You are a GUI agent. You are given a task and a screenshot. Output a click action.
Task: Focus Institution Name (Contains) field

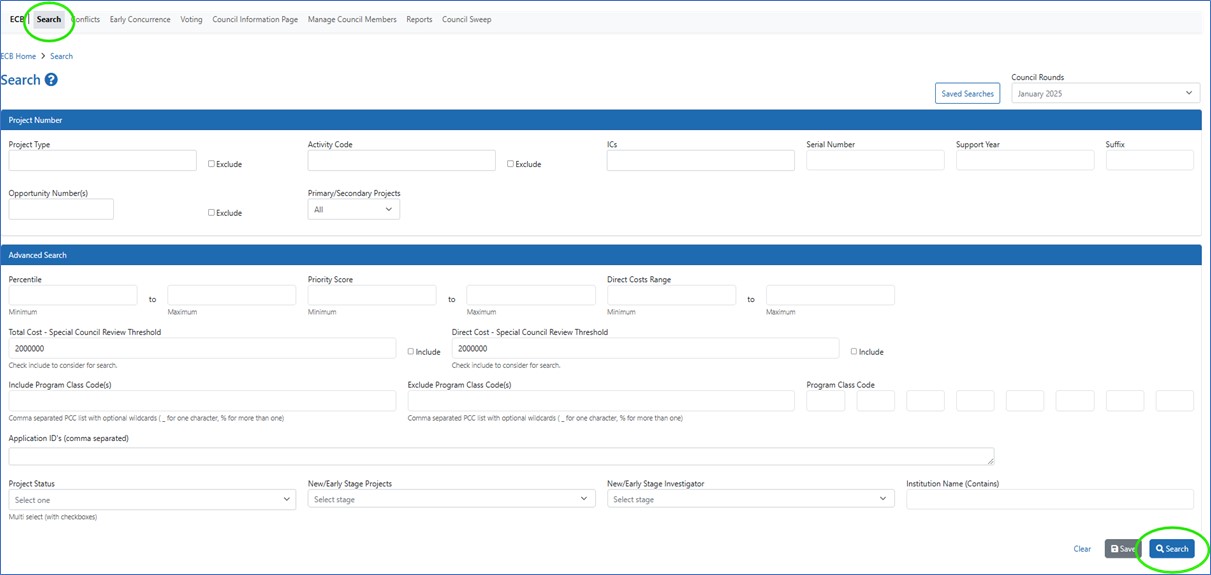tap(1050, 499)
